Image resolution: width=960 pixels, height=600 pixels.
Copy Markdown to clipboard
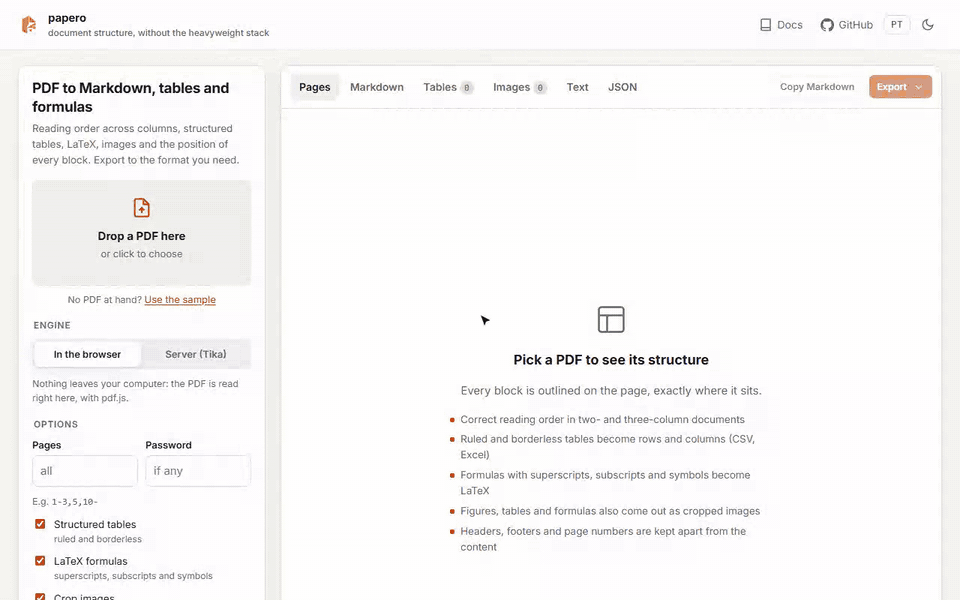click(817, 87)
